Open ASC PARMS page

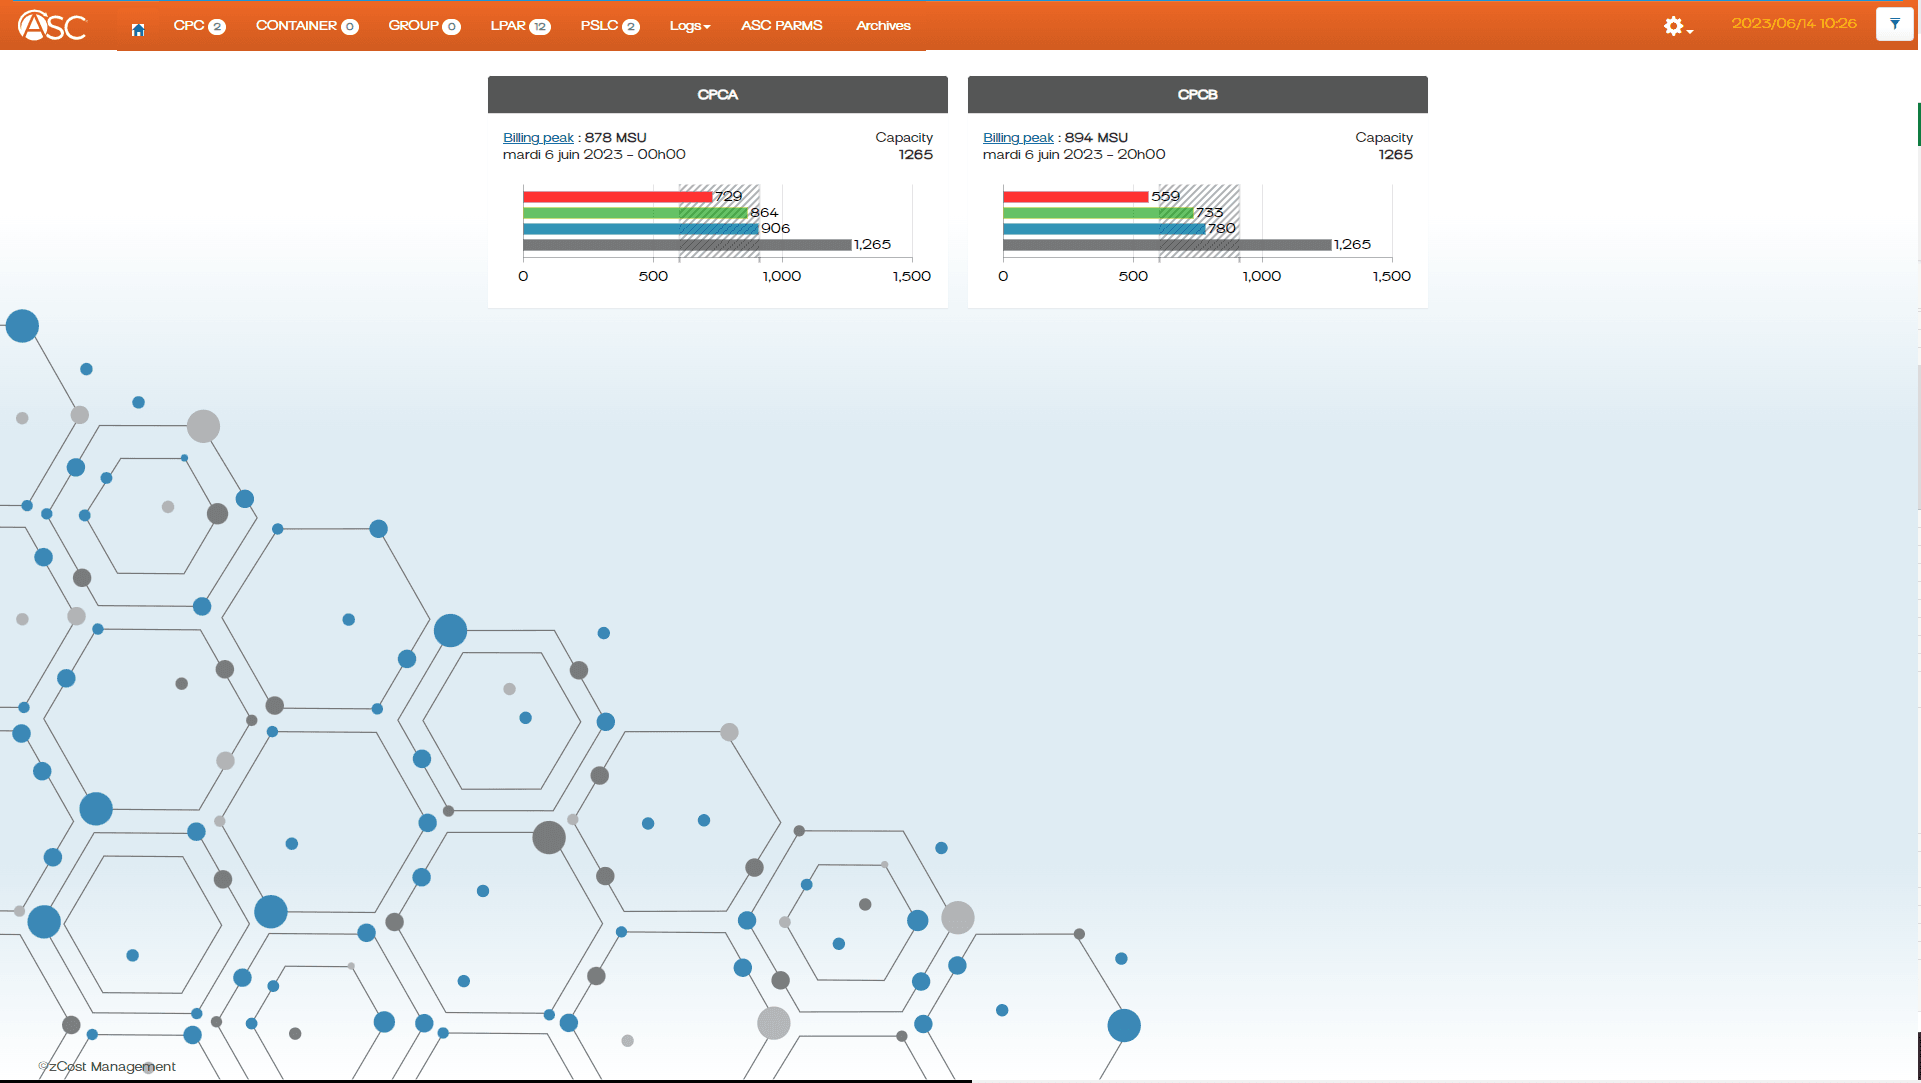tap(782, 26)
